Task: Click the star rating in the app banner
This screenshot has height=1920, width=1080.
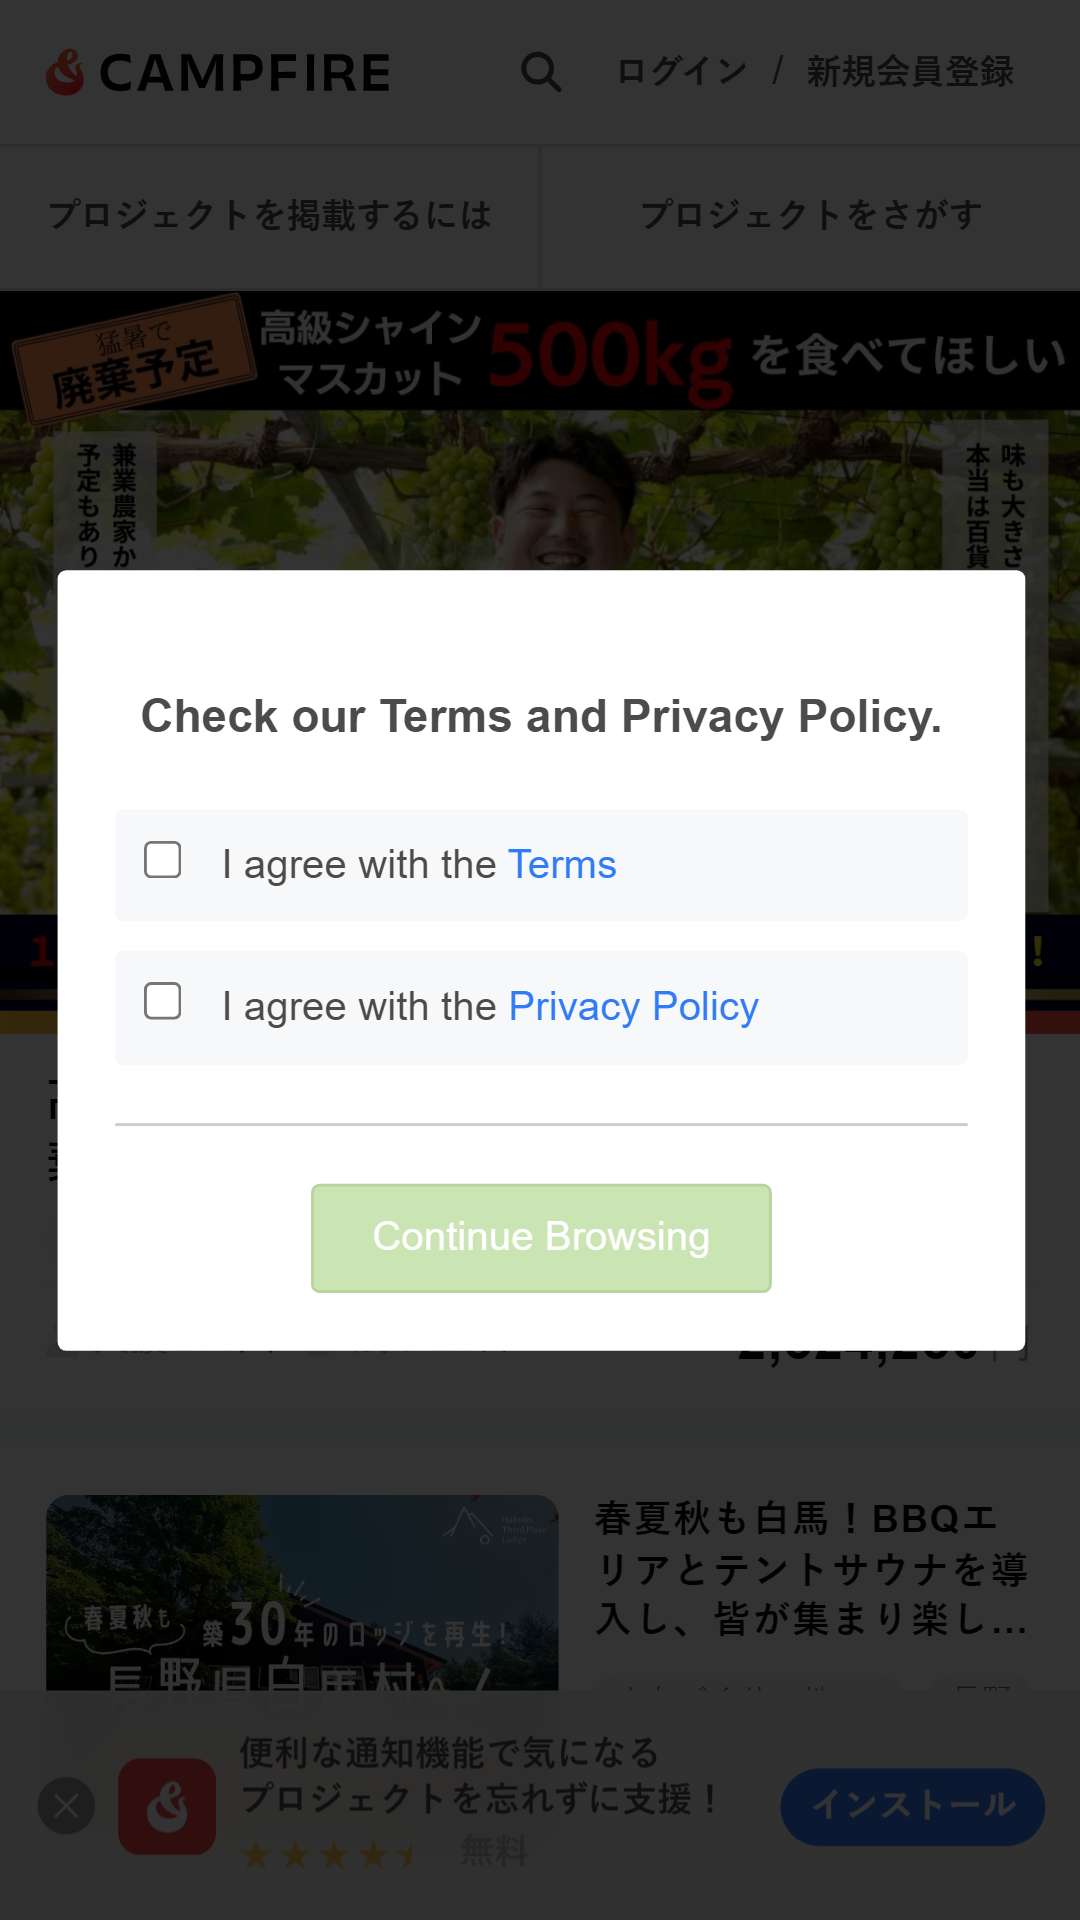Action: pos(330,1856)
